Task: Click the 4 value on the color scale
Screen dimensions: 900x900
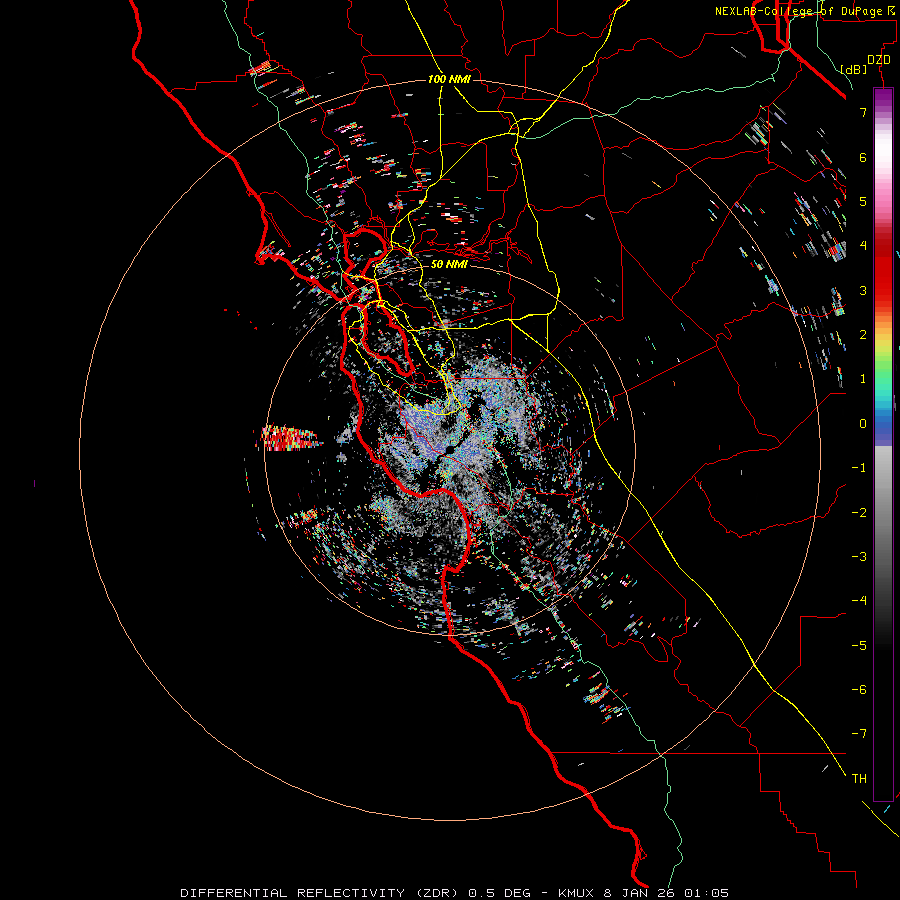Action: pos(863,246)
